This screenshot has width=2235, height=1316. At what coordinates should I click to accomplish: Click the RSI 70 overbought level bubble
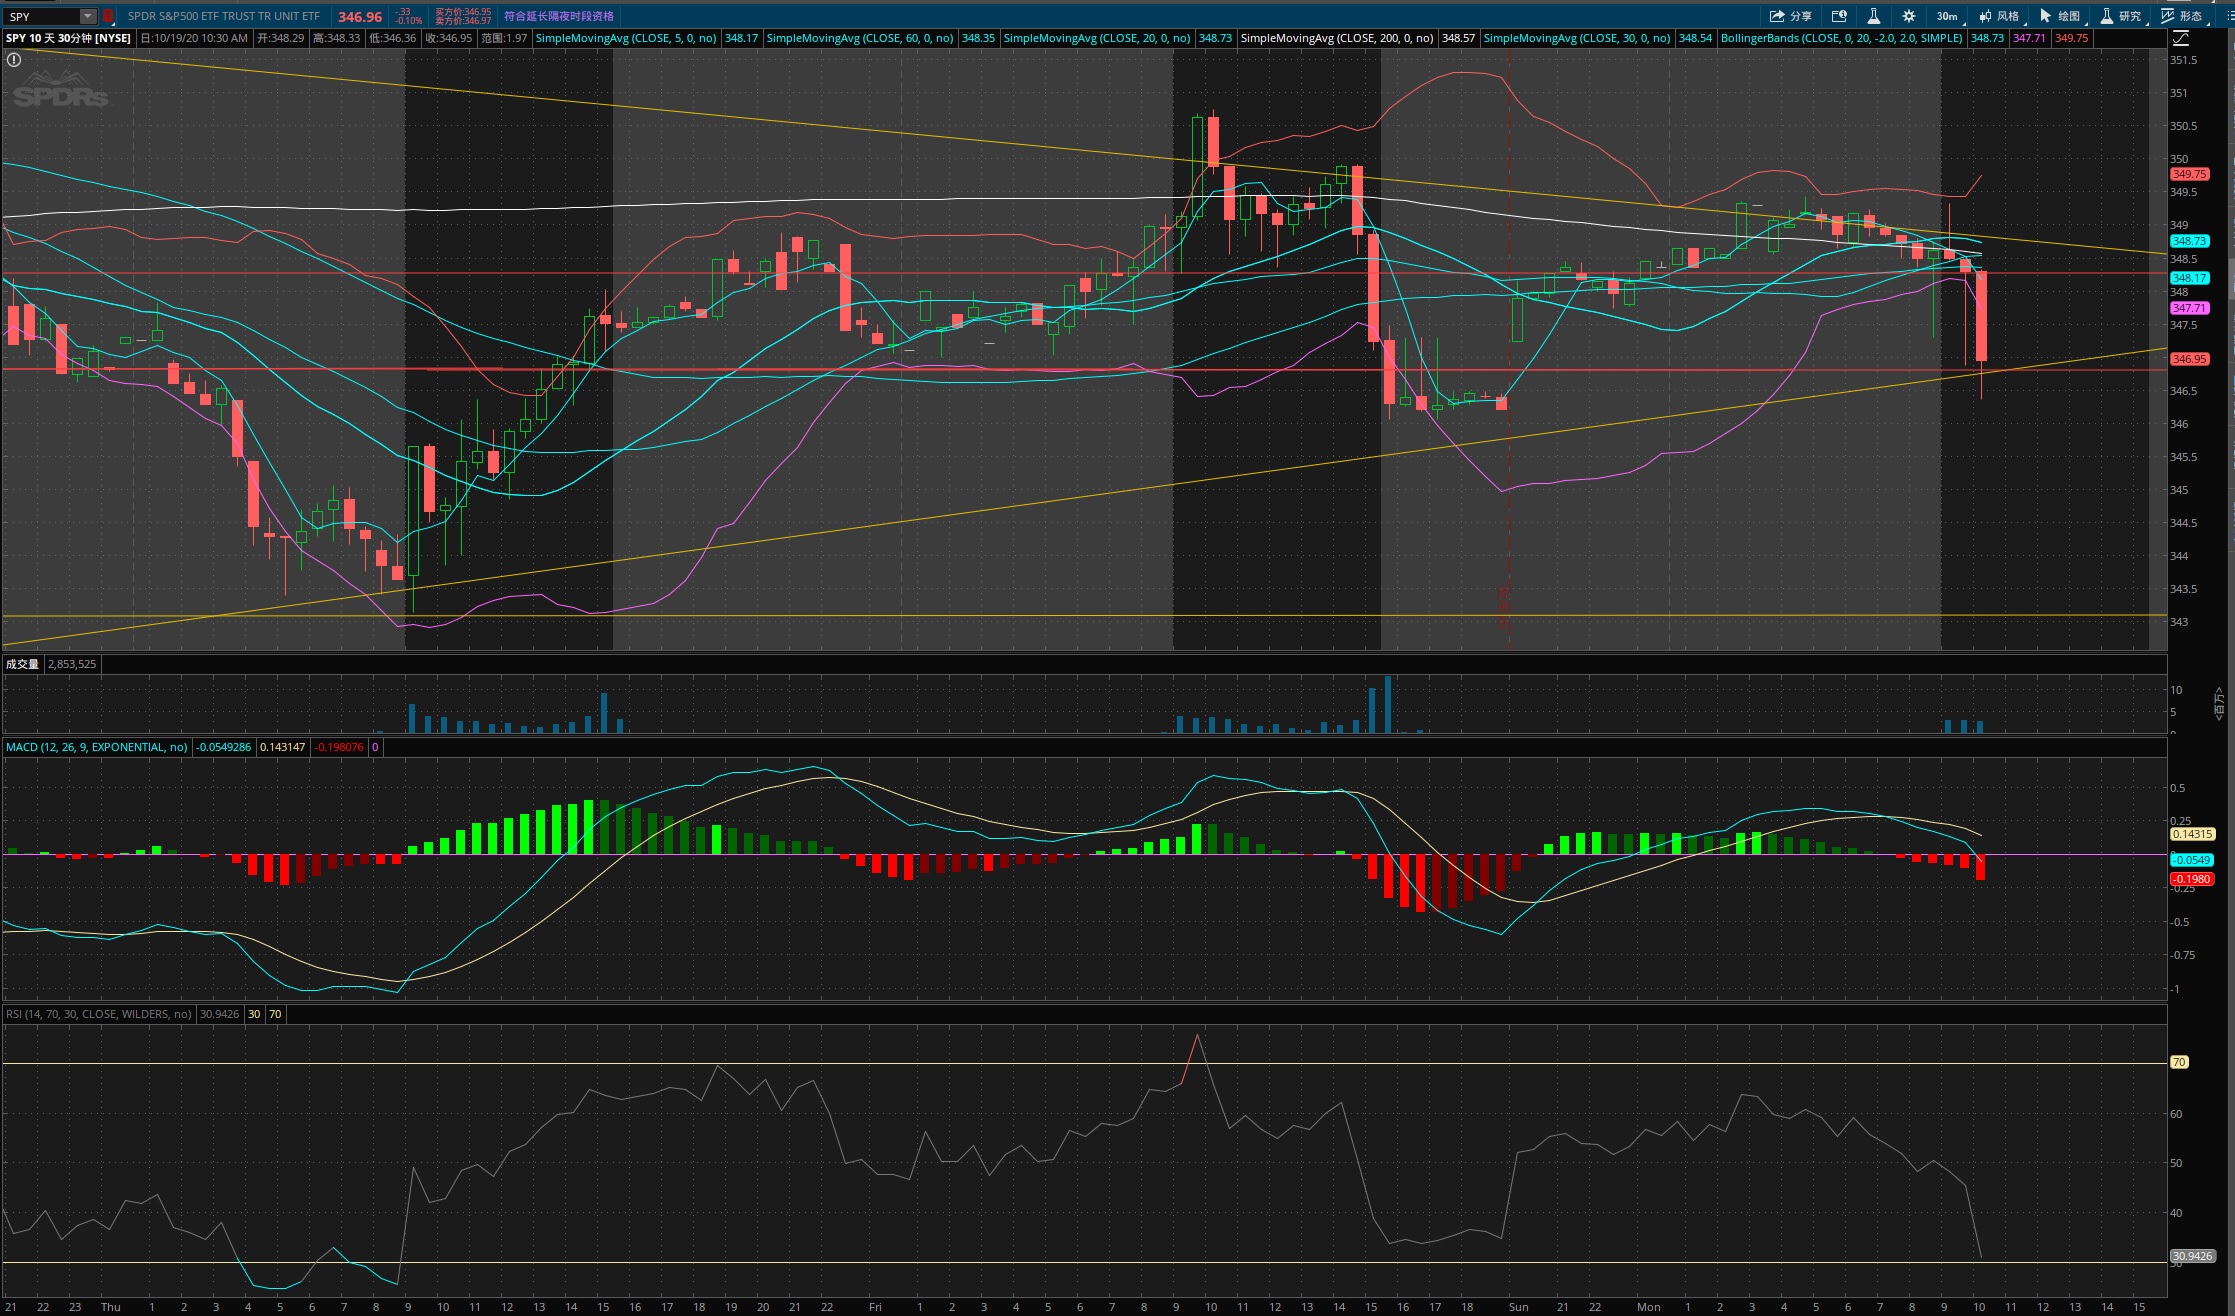[x=2179, y=1062]
